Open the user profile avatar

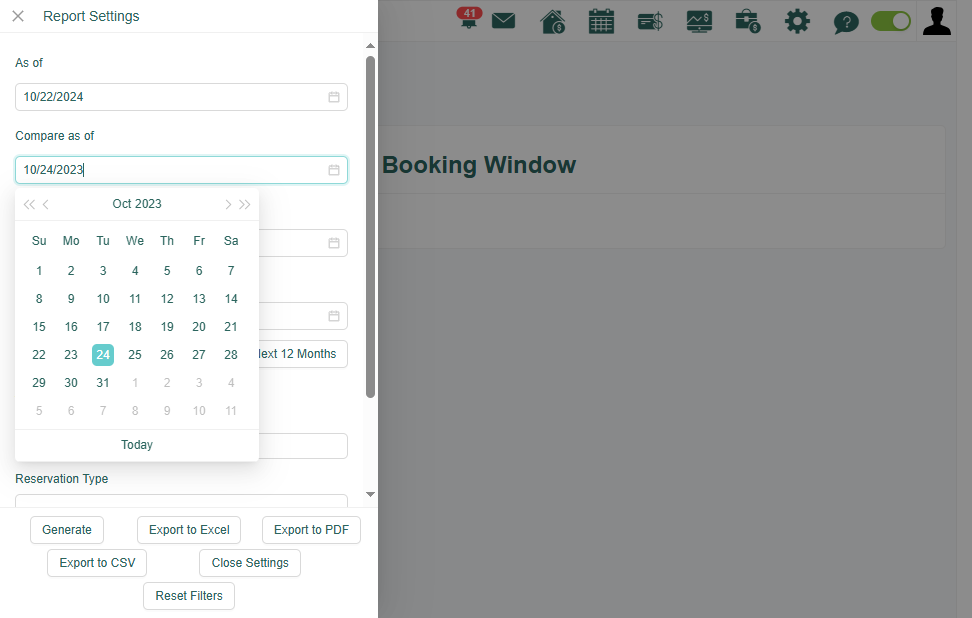[x=937, y=21]
